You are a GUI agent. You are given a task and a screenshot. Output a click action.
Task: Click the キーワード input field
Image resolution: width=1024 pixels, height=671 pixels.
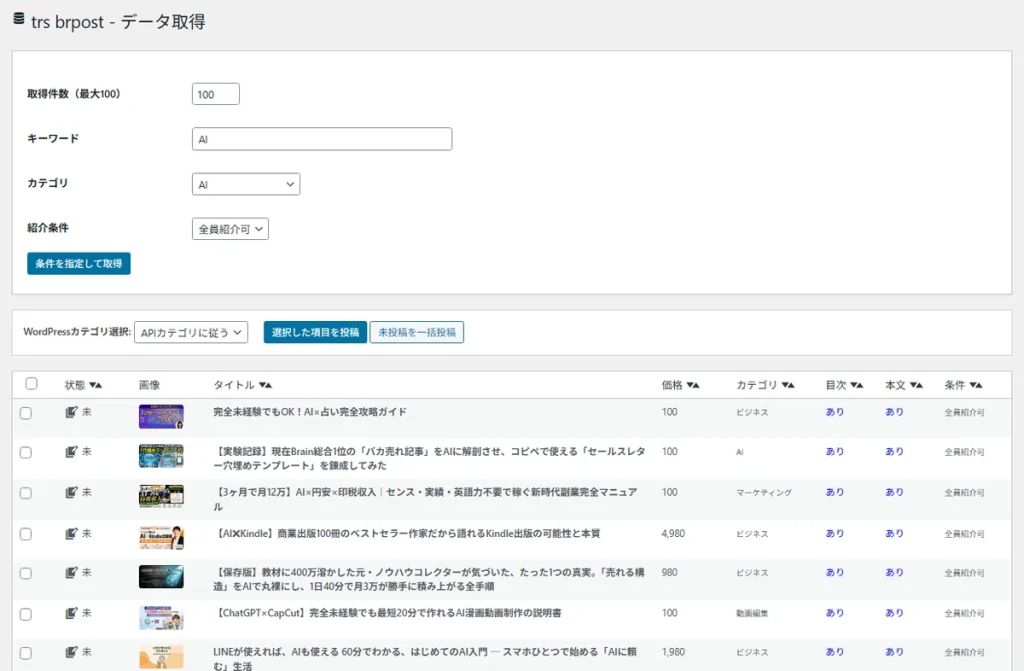coord(322,139)
